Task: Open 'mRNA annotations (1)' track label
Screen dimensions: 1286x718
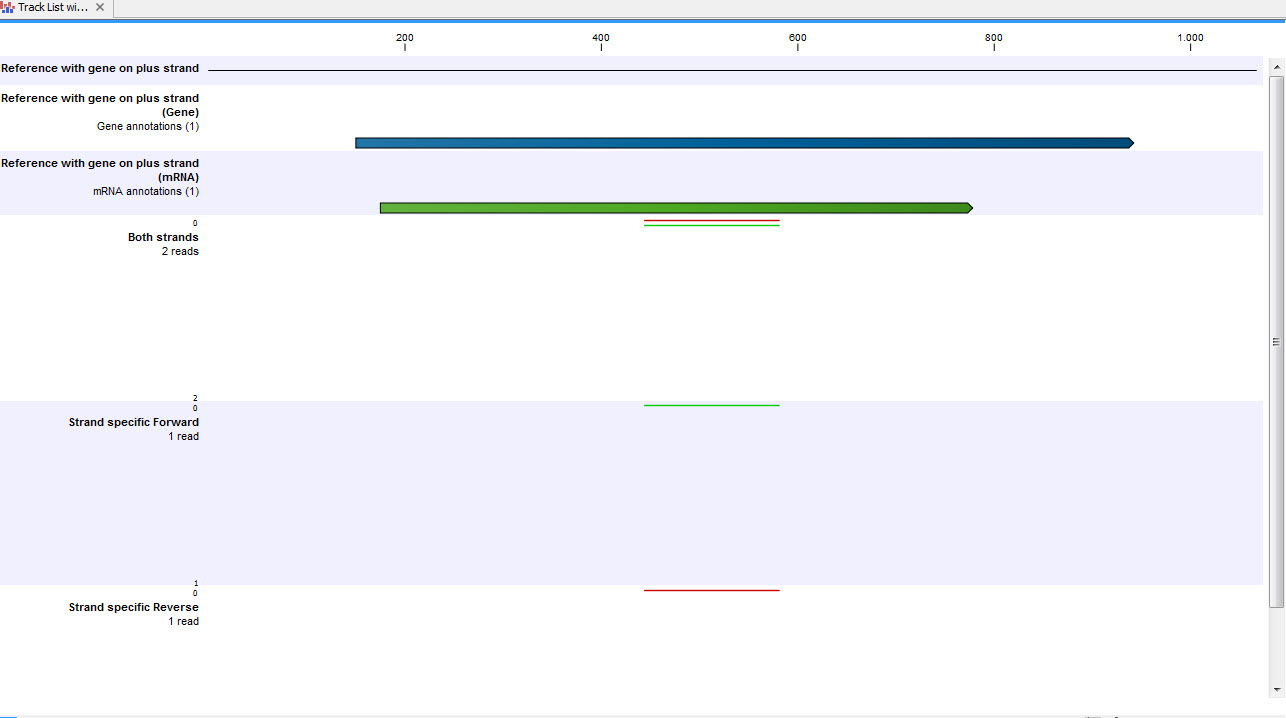Action: tap(146, 191)
